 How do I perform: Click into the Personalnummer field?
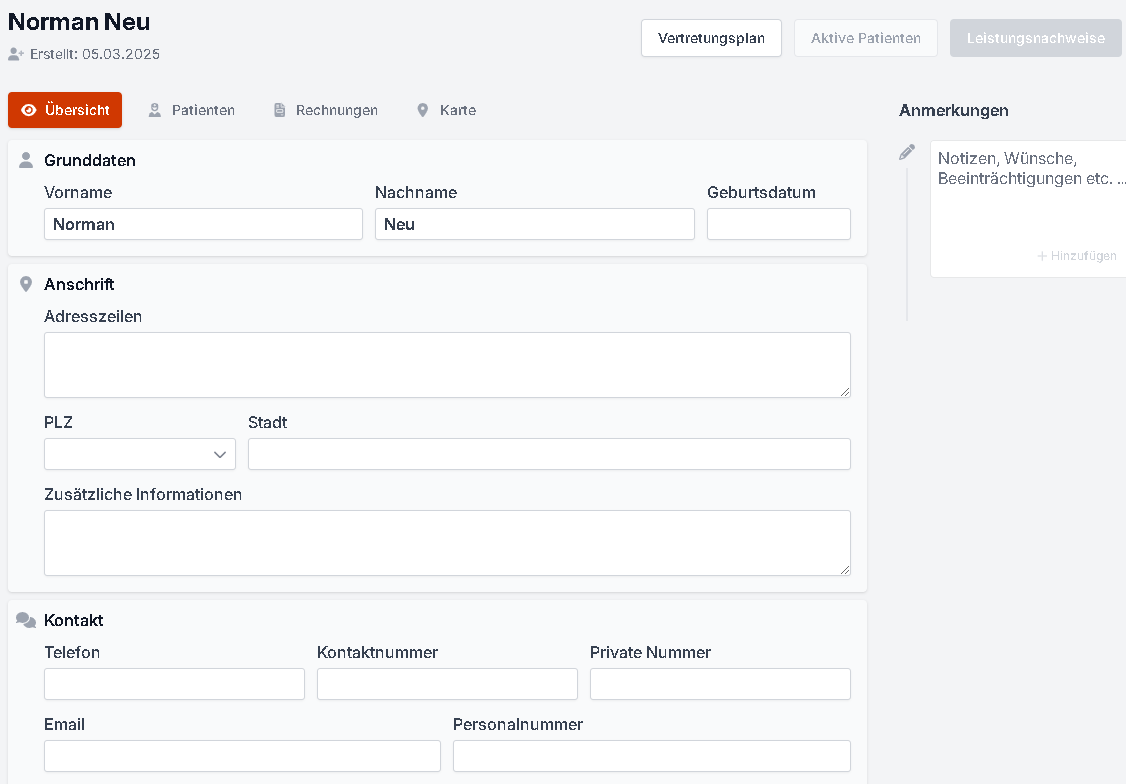pos(651,756)
